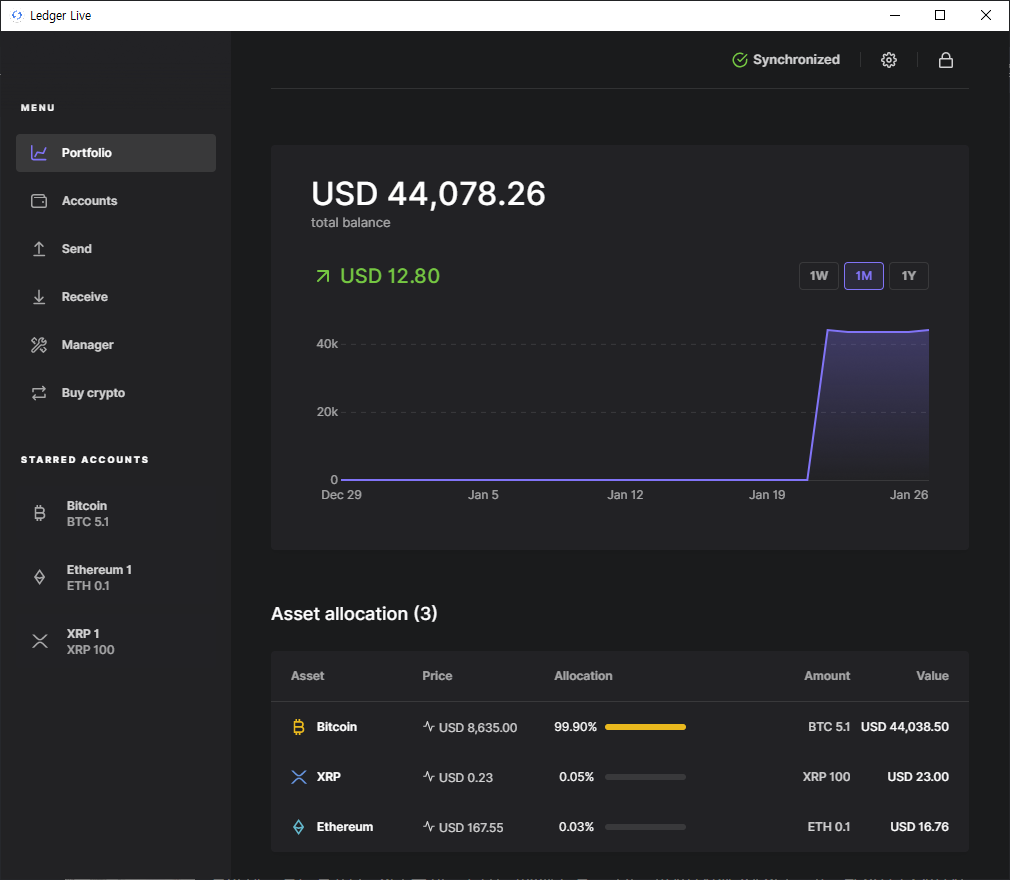Open the Ethereum row in asset allocation
1010x880 pixels.
point(620,827)
